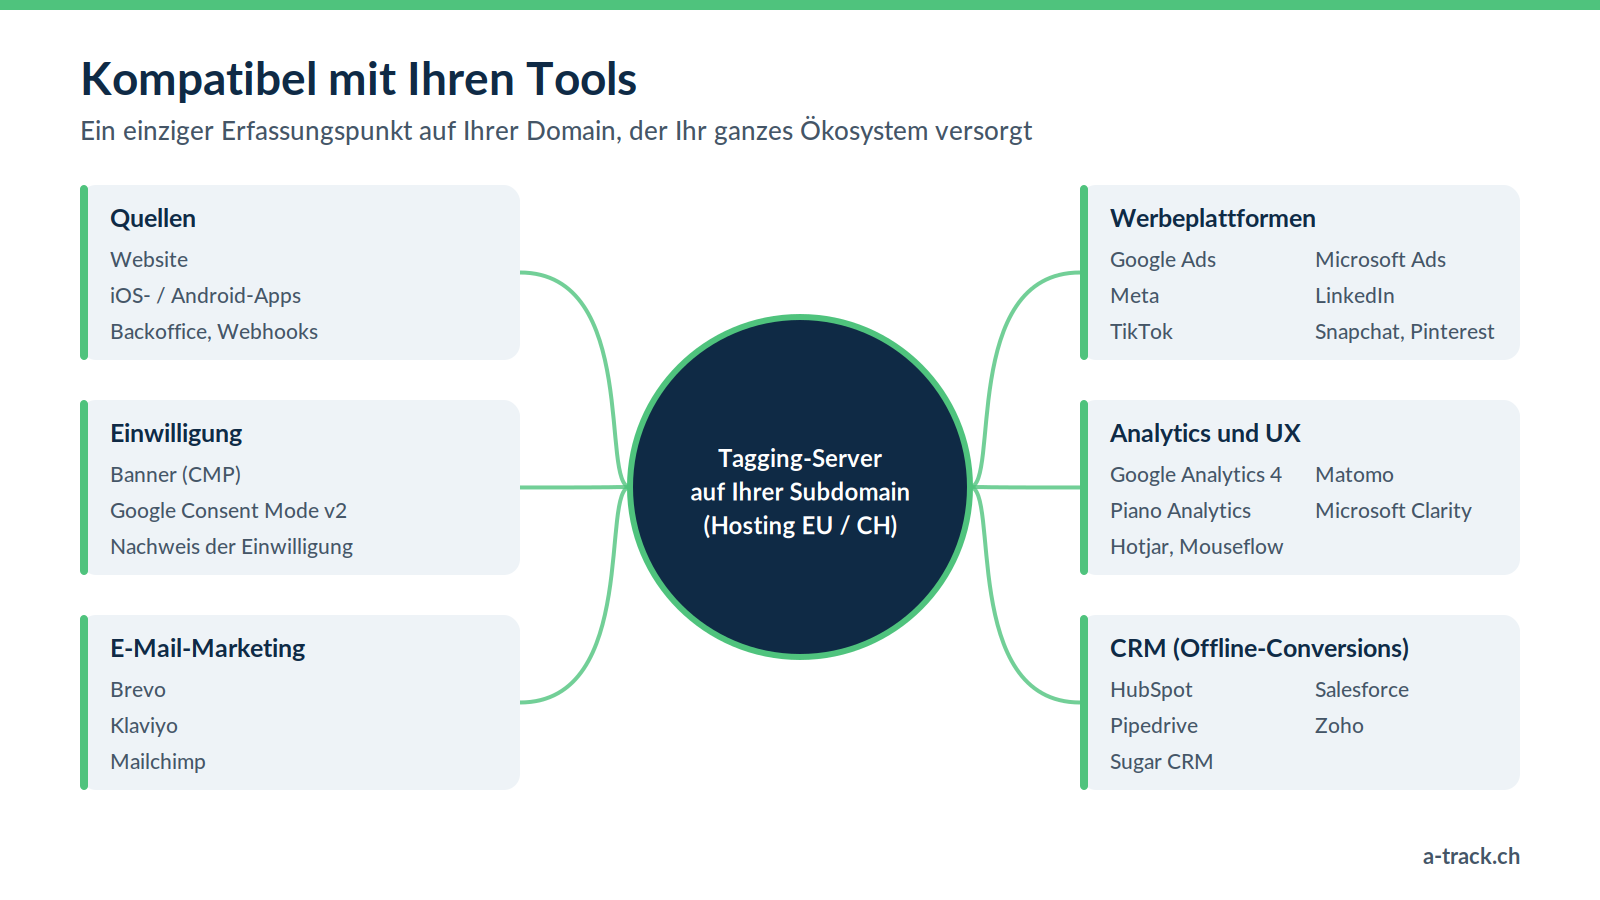Click 'Google Consent Mode v2'

tap(228, 510)
